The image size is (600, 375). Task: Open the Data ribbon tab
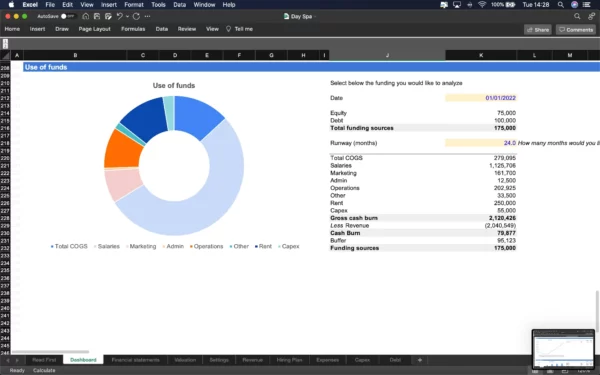(x=161, y=29)
